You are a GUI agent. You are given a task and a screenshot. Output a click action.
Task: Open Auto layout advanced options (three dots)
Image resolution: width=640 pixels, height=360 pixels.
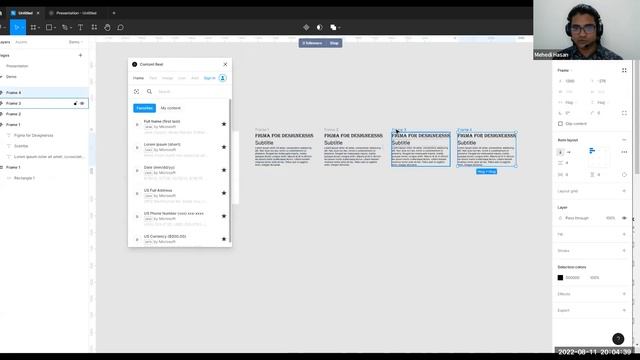624,152
